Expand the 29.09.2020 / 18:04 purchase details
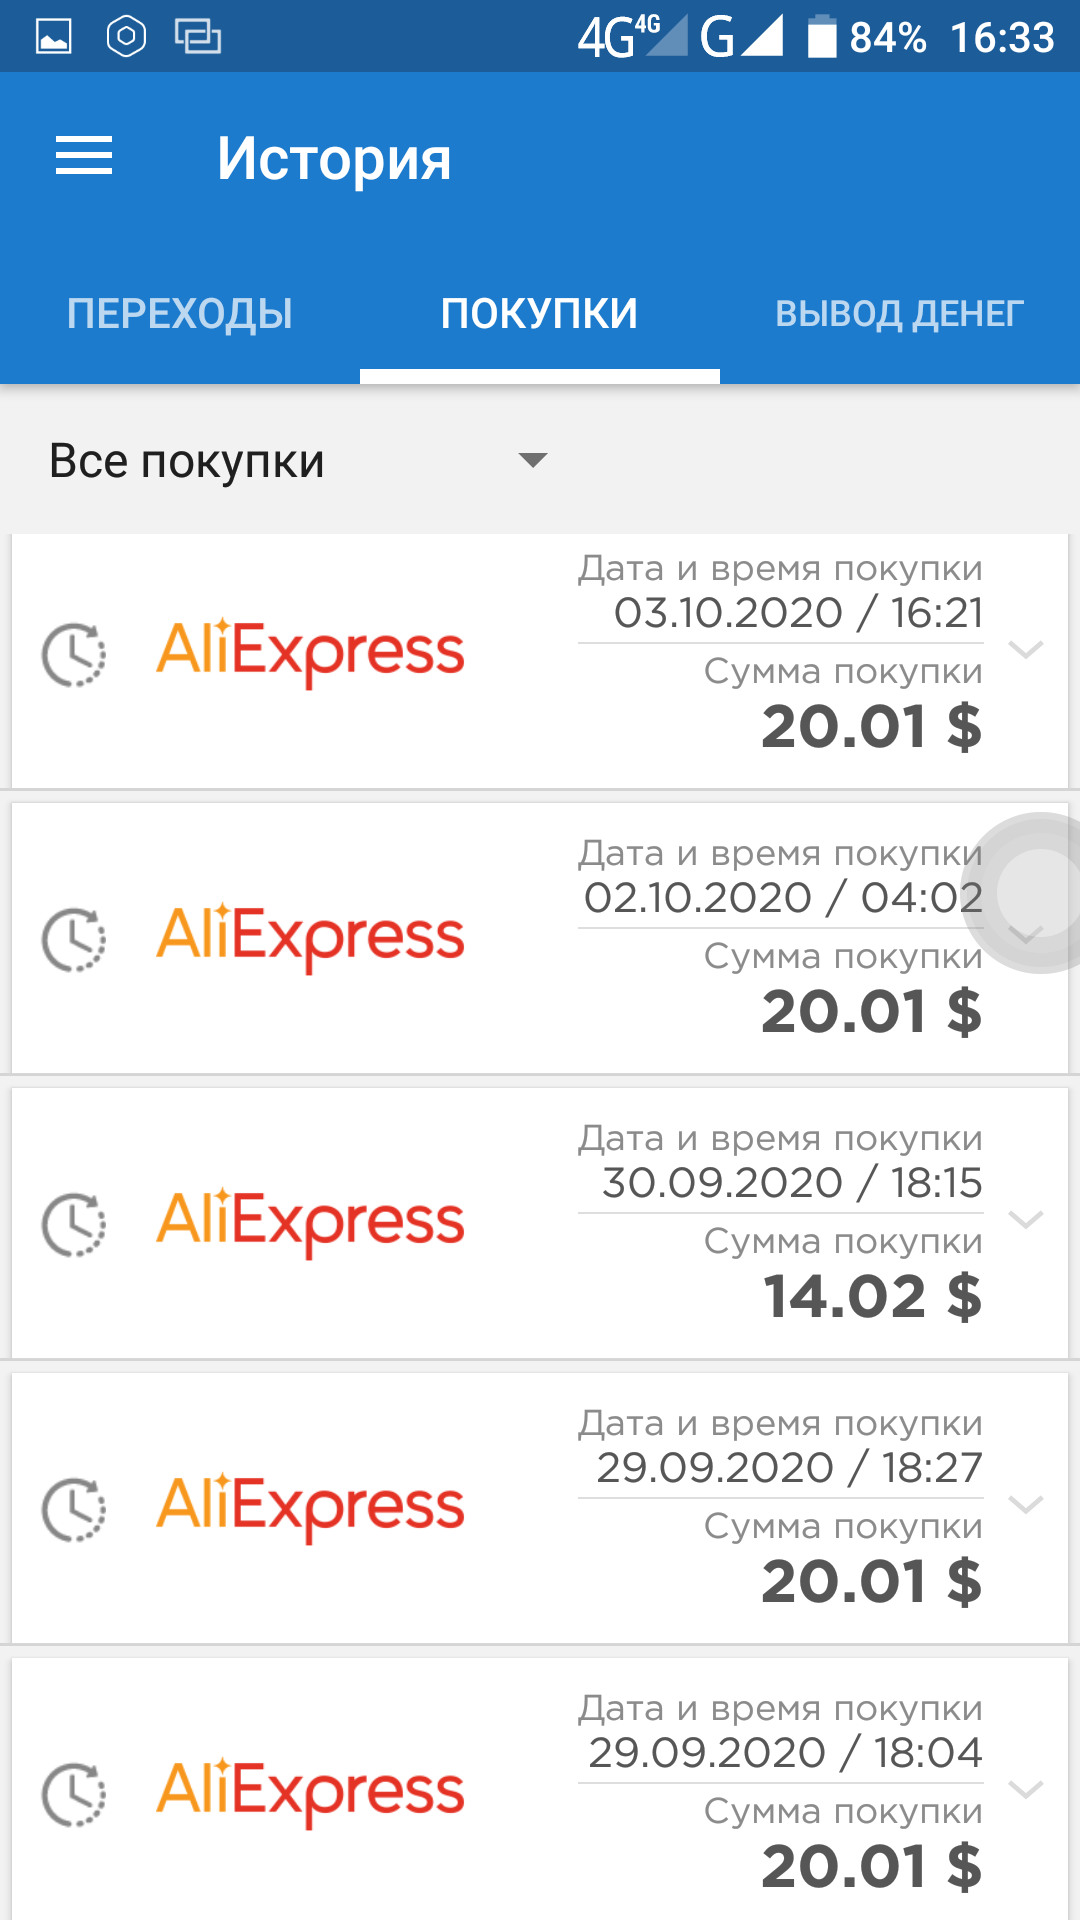Image resolution: width=1080 pixels, height=1920 pixels. coord(1026,1790)
